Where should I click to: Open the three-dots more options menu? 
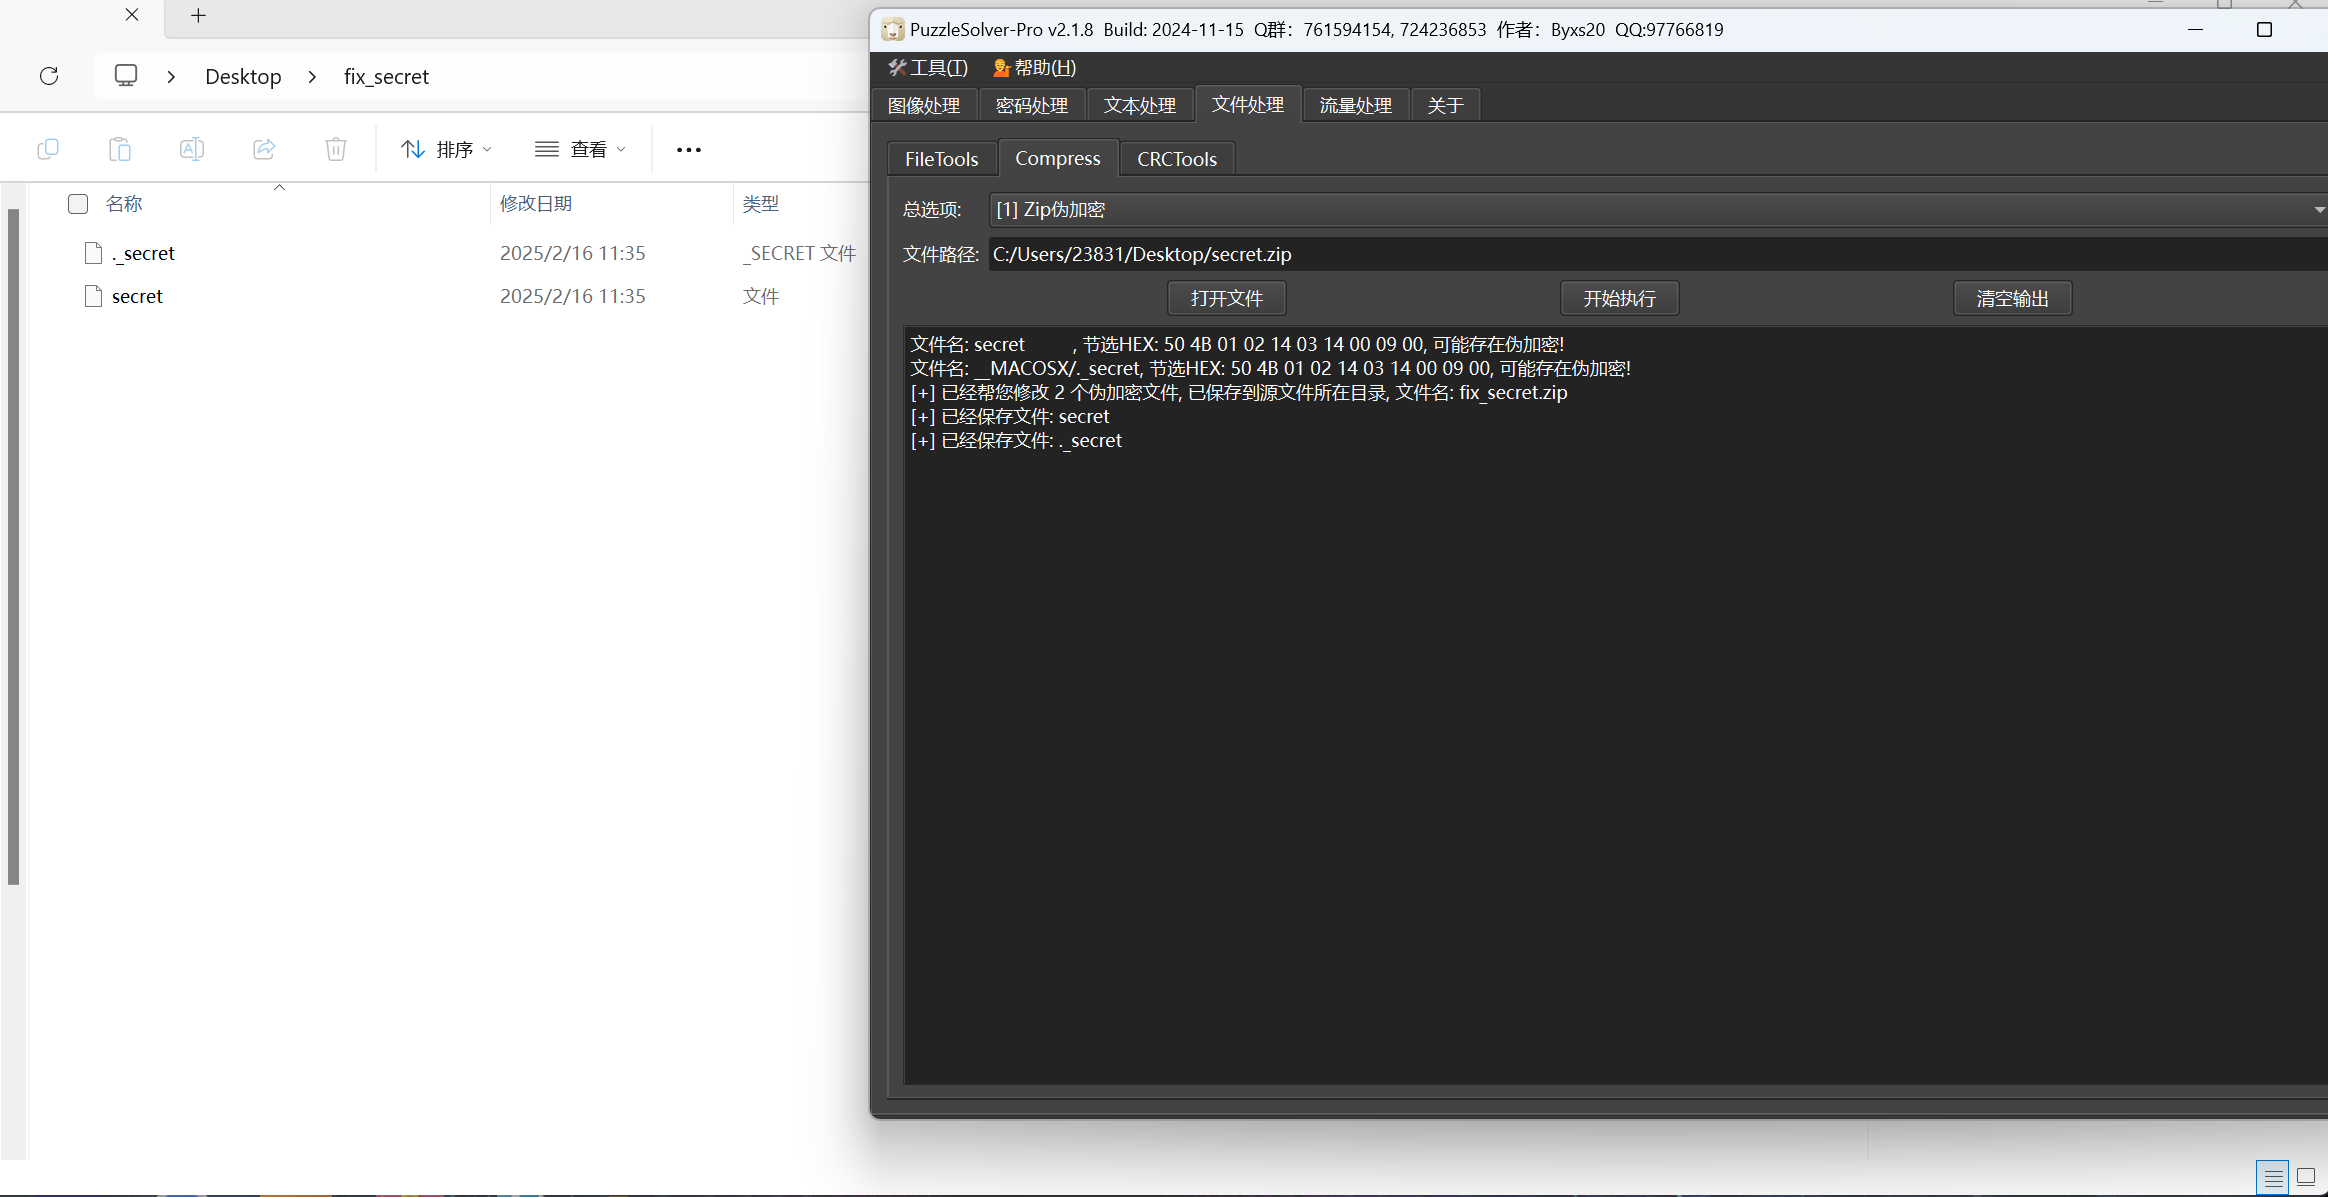point(689,150)
